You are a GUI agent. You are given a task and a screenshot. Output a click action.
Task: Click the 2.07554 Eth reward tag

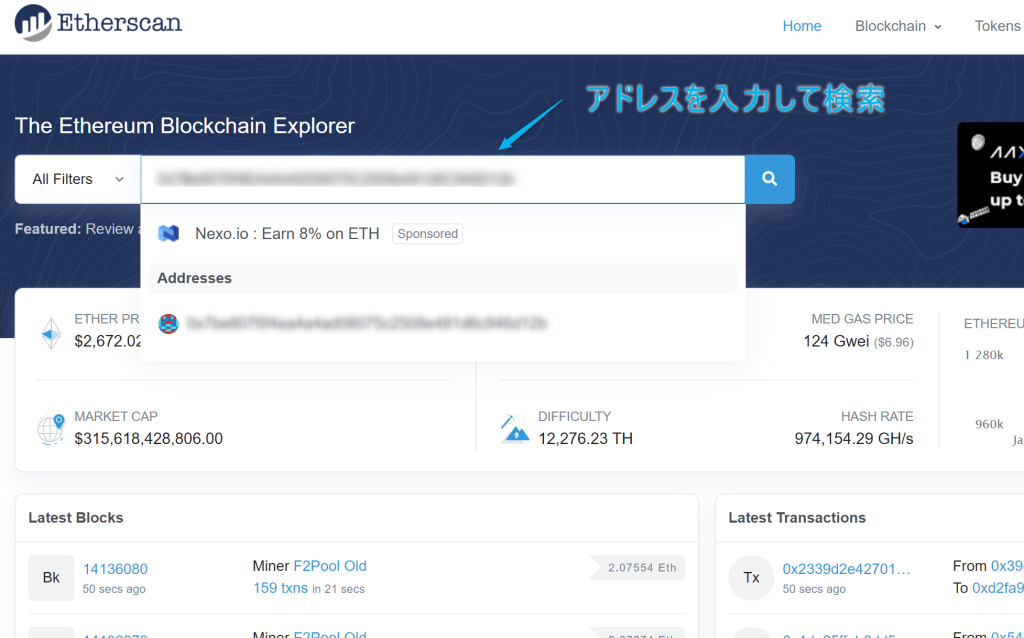pyautogui.click(x=637, y=567)
